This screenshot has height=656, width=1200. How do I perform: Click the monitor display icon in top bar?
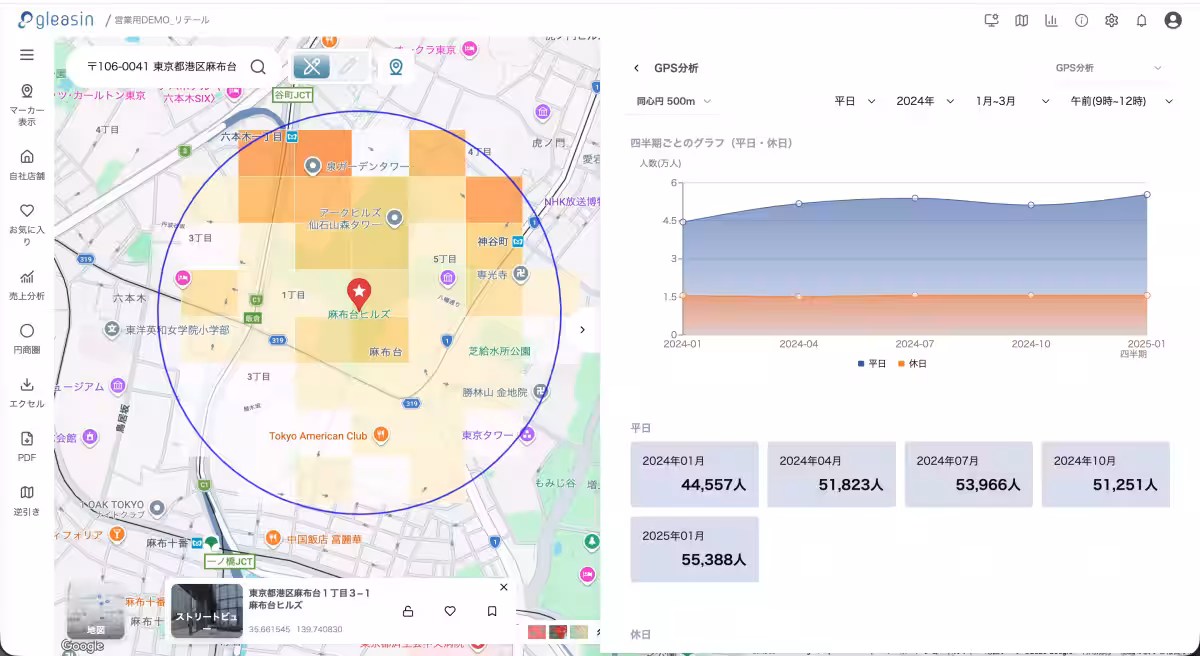tap(992, 20)
